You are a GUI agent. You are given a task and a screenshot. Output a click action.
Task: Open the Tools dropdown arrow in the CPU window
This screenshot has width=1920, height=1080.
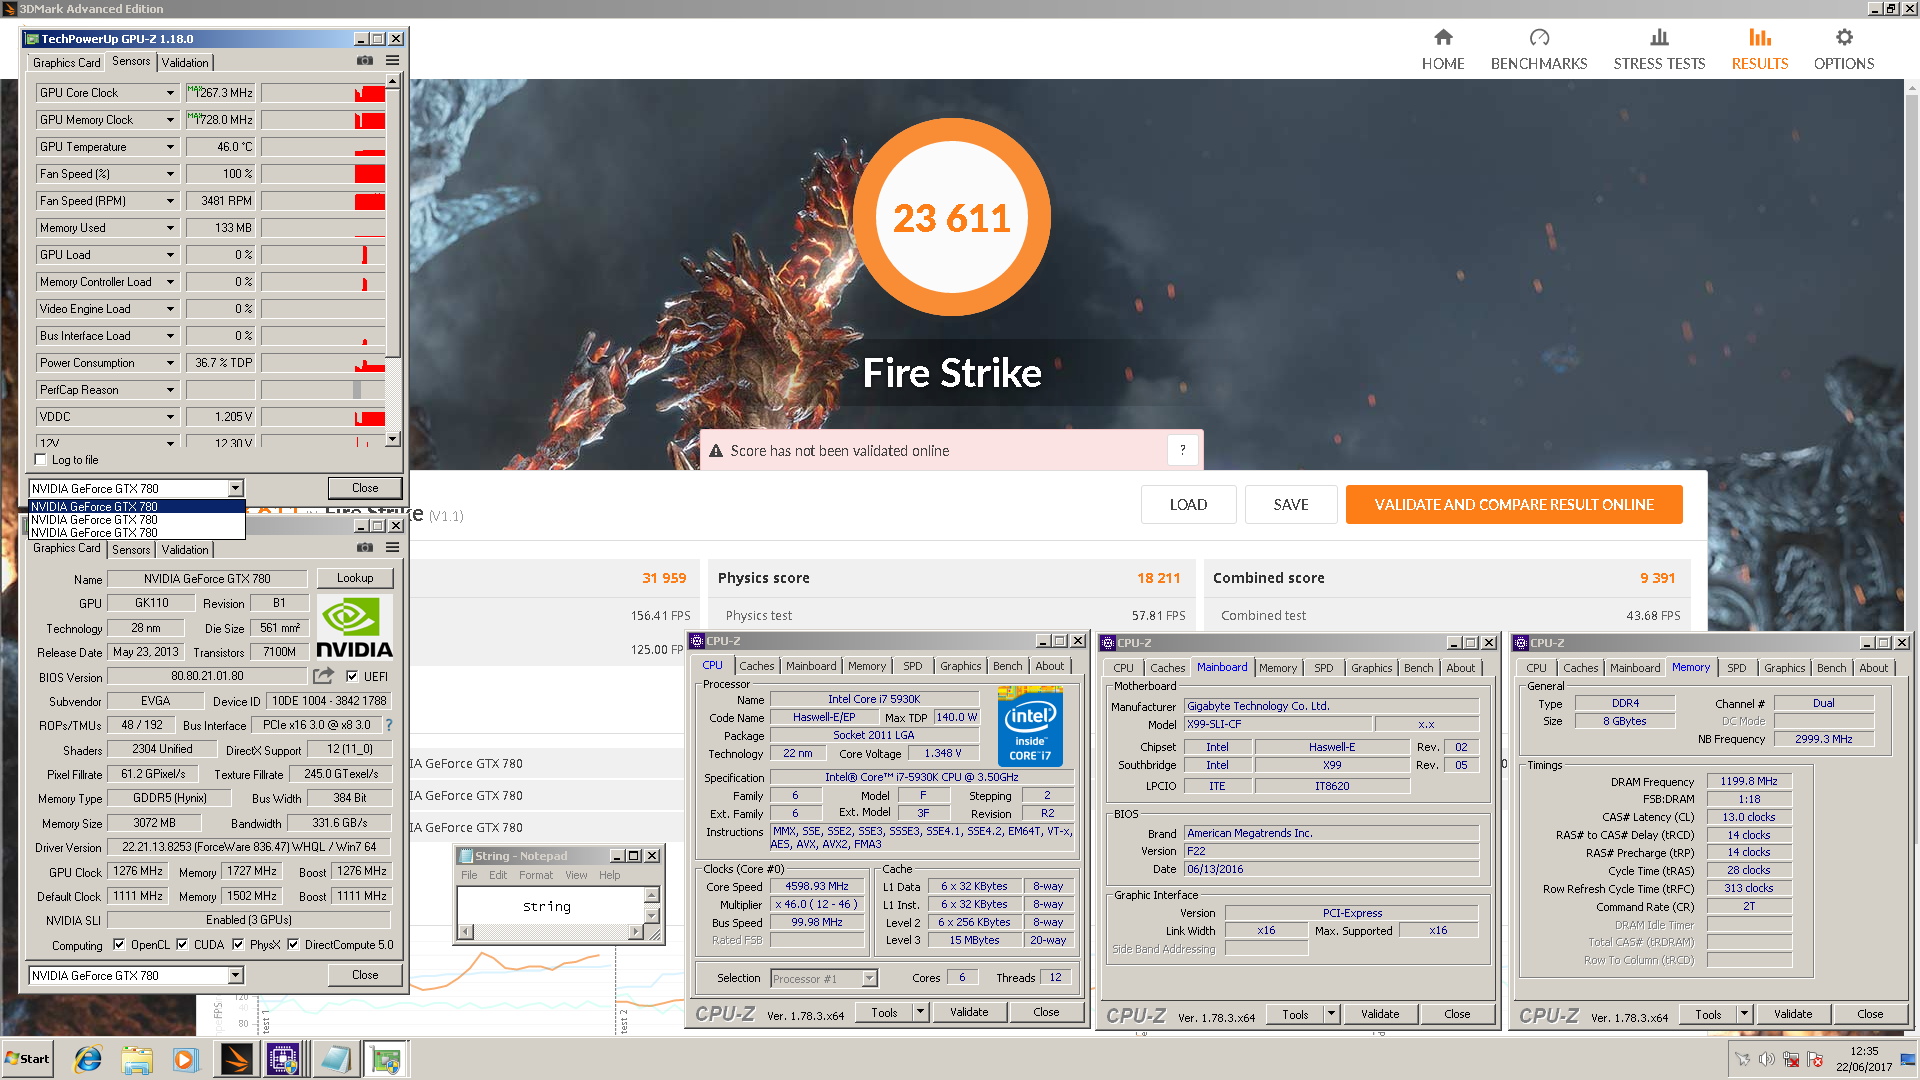point(920,1012)
